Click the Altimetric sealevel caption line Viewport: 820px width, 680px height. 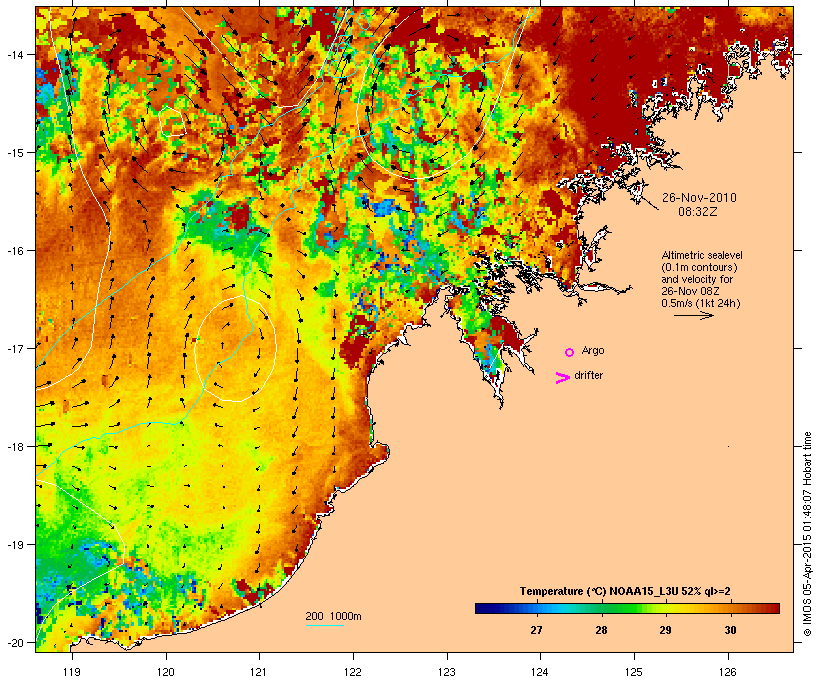point(702,255)
